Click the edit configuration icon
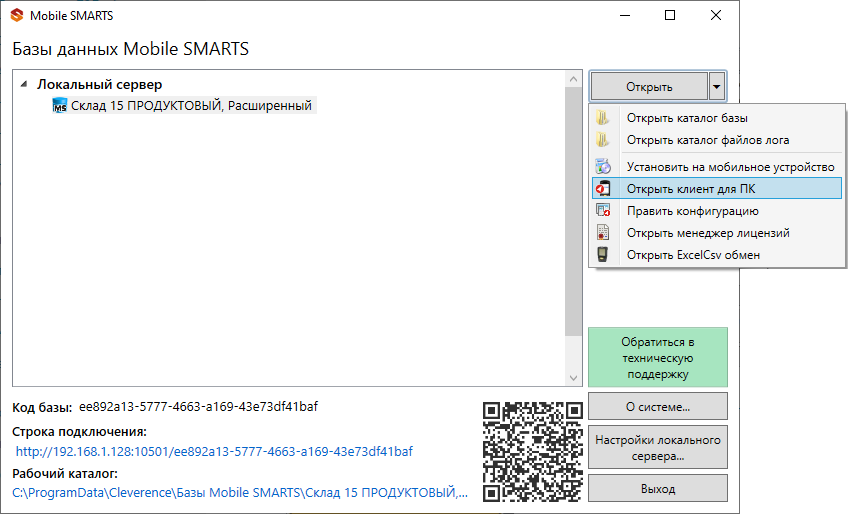This screenshot has height=514, width=848. (602, 210)
